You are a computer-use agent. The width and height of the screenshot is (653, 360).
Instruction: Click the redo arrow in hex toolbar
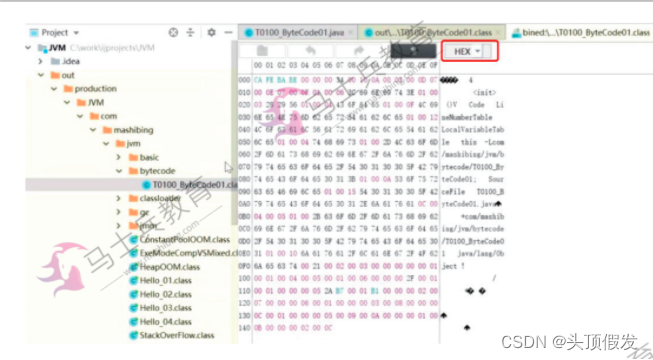tap(359, 51)
